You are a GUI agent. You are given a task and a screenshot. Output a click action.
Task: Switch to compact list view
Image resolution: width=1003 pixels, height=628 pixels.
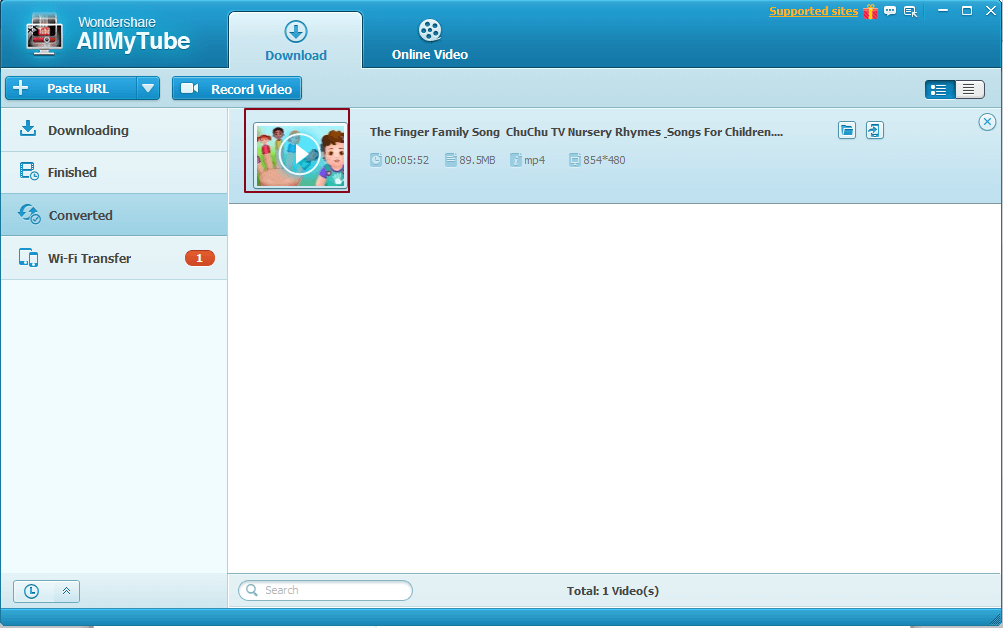tap(969, 90)
